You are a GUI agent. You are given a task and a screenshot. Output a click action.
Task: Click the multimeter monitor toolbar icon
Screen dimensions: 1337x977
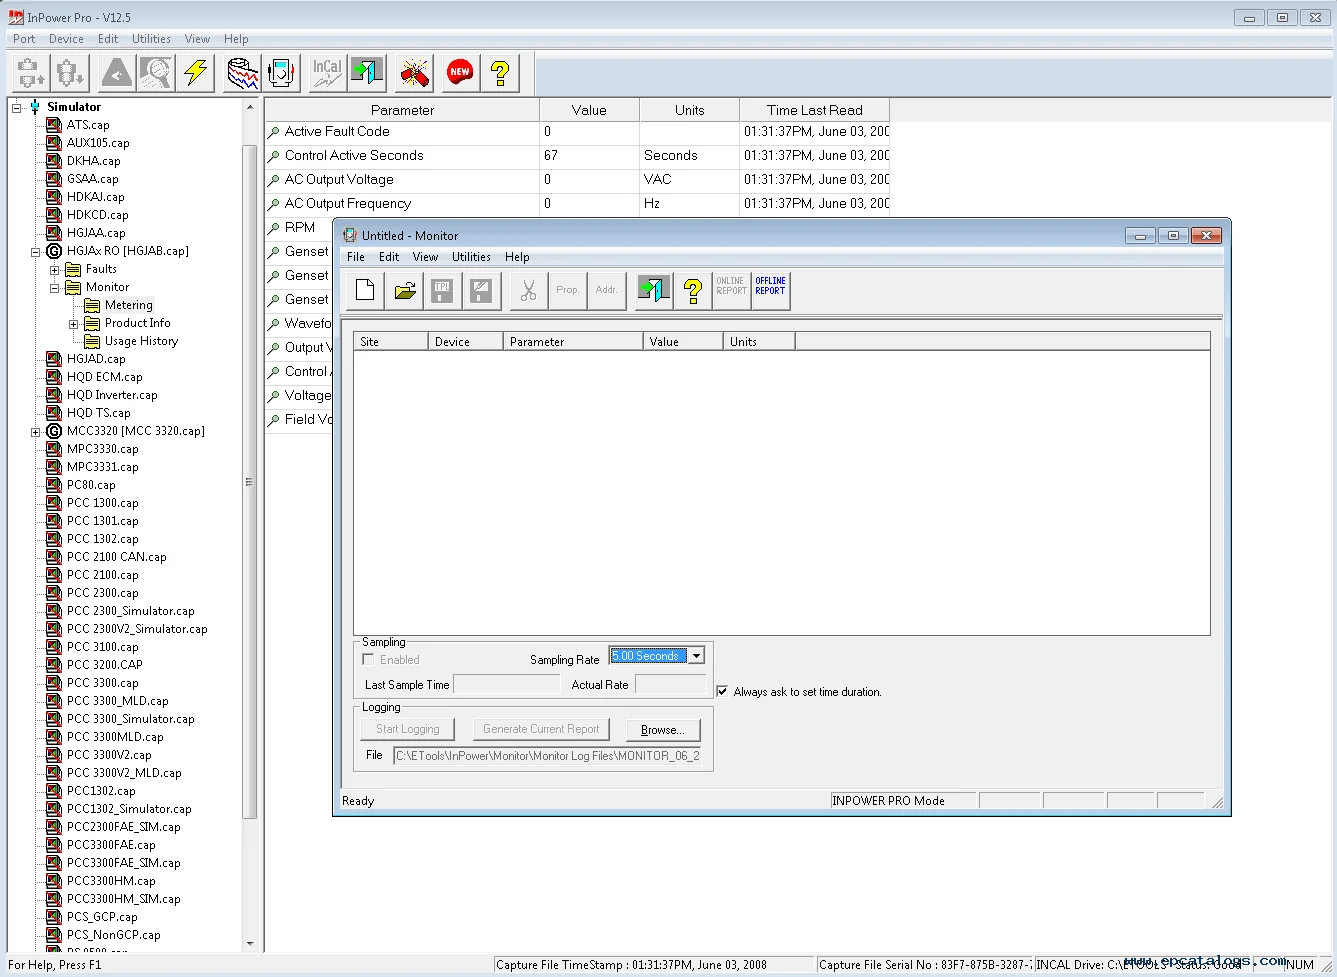[283, 73]
